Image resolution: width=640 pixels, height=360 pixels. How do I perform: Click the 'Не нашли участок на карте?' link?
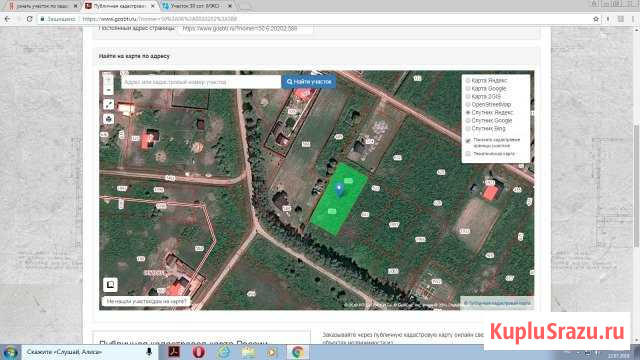(146, 302)
